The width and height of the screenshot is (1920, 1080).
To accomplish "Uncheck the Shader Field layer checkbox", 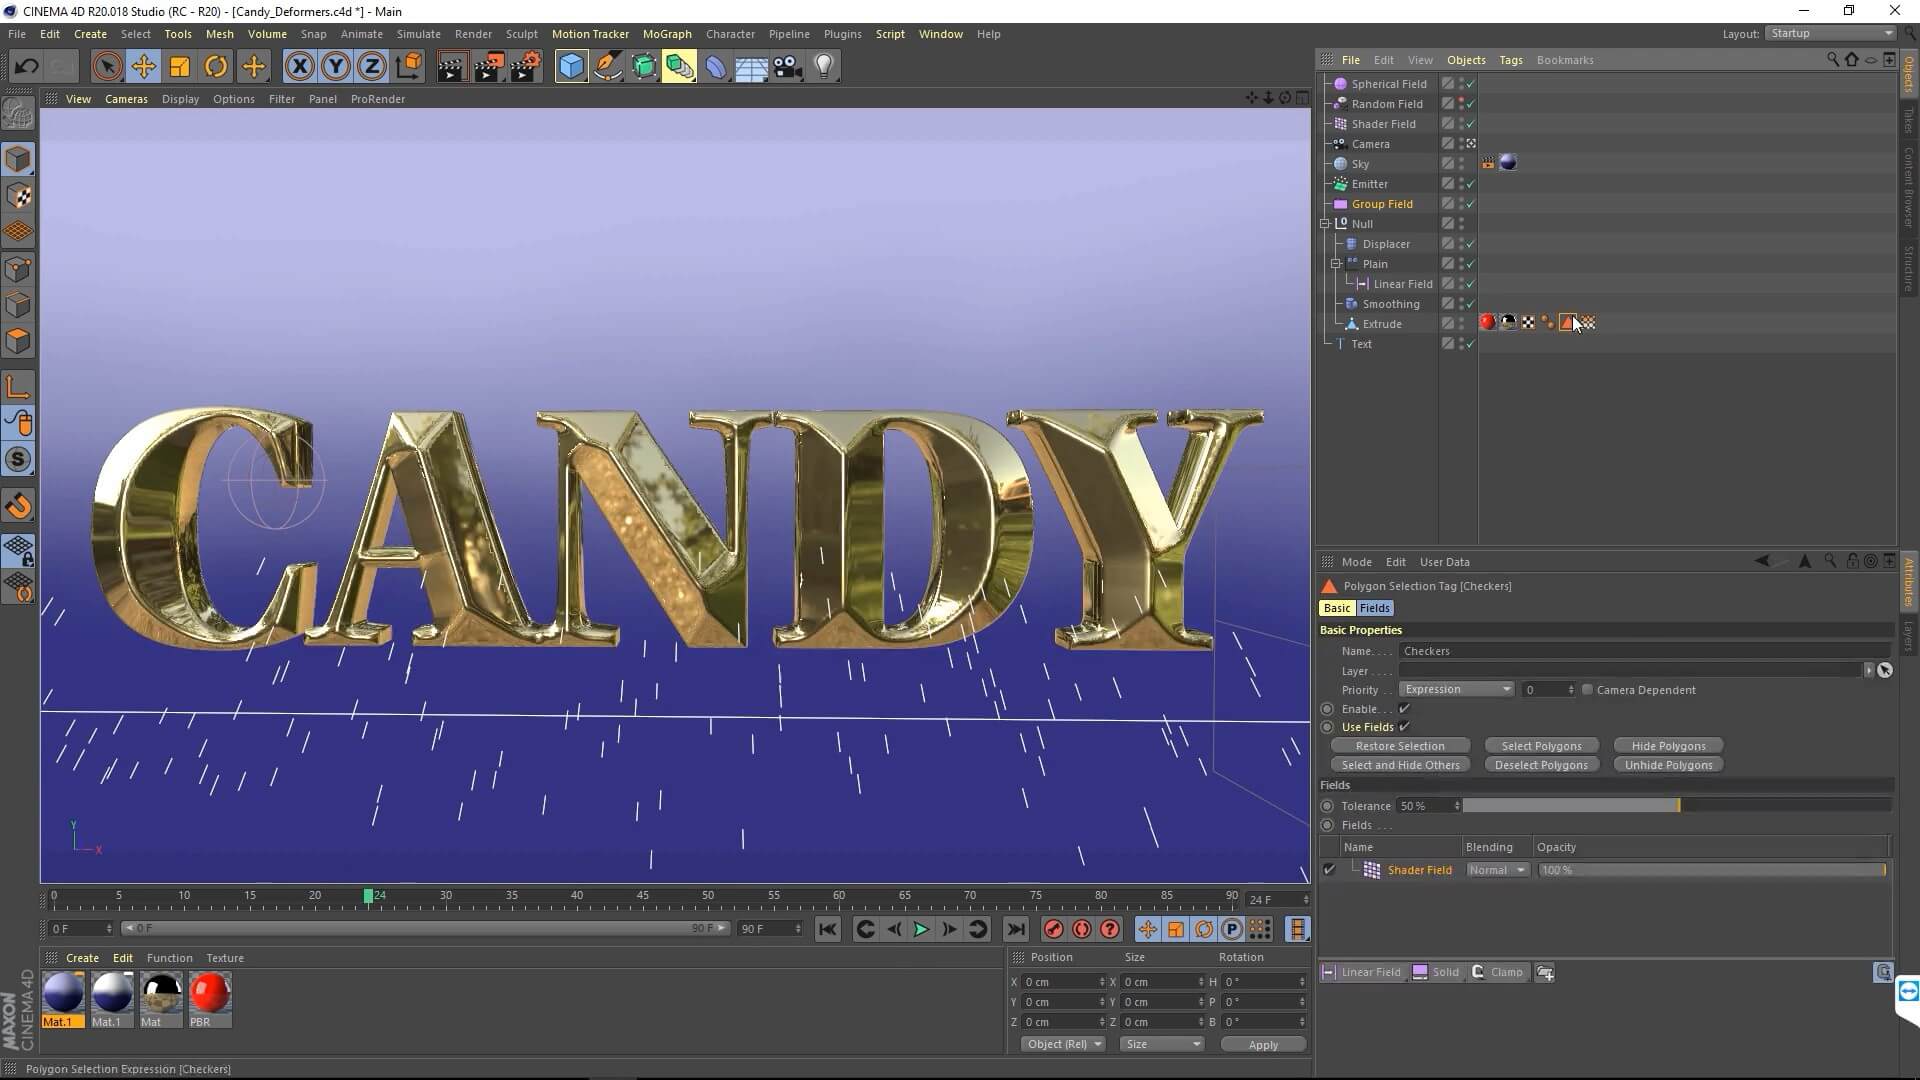I will [x=1329, y=870].
